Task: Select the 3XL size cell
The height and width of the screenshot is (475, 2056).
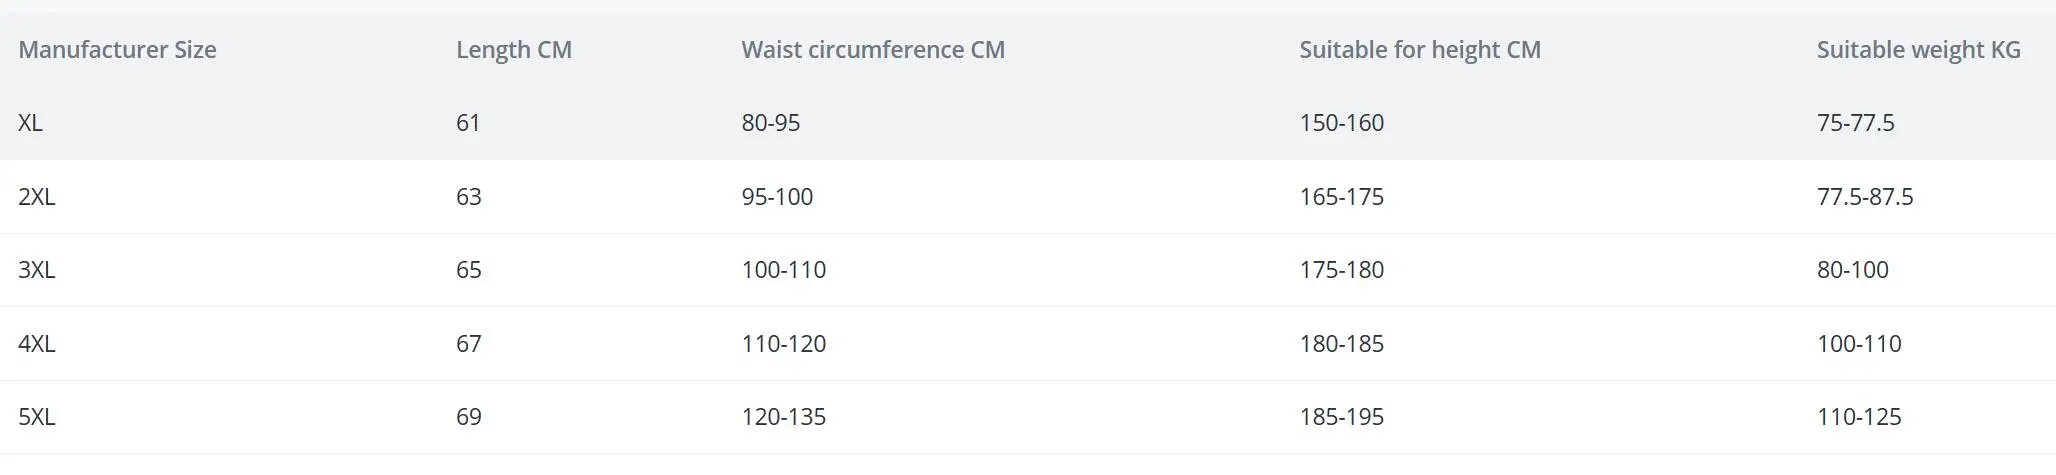Action: point(36,270)
